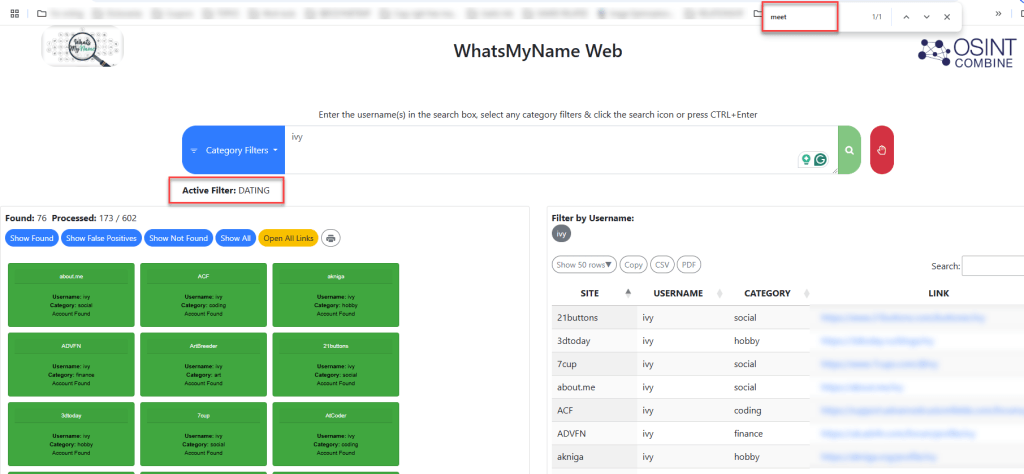Click the table Search input field
The width and height of the screenshot is (1024, 474).
tap(993, 266)
